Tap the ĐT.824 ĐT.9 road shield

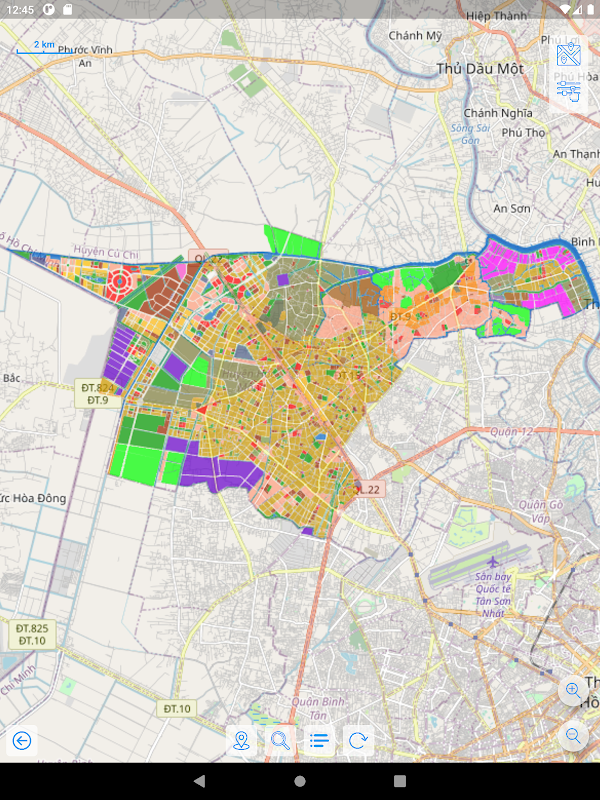[x=97, y=394]
